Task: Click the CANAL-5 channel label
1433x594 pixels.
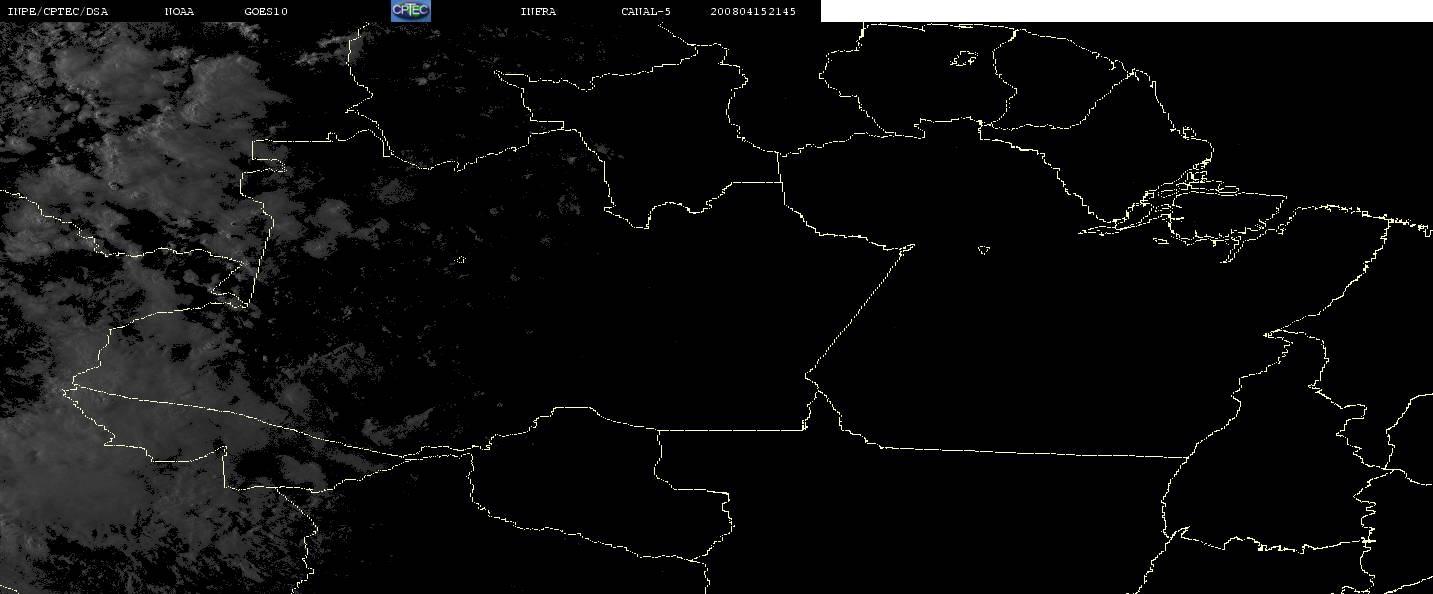Action: click(646, 11)
